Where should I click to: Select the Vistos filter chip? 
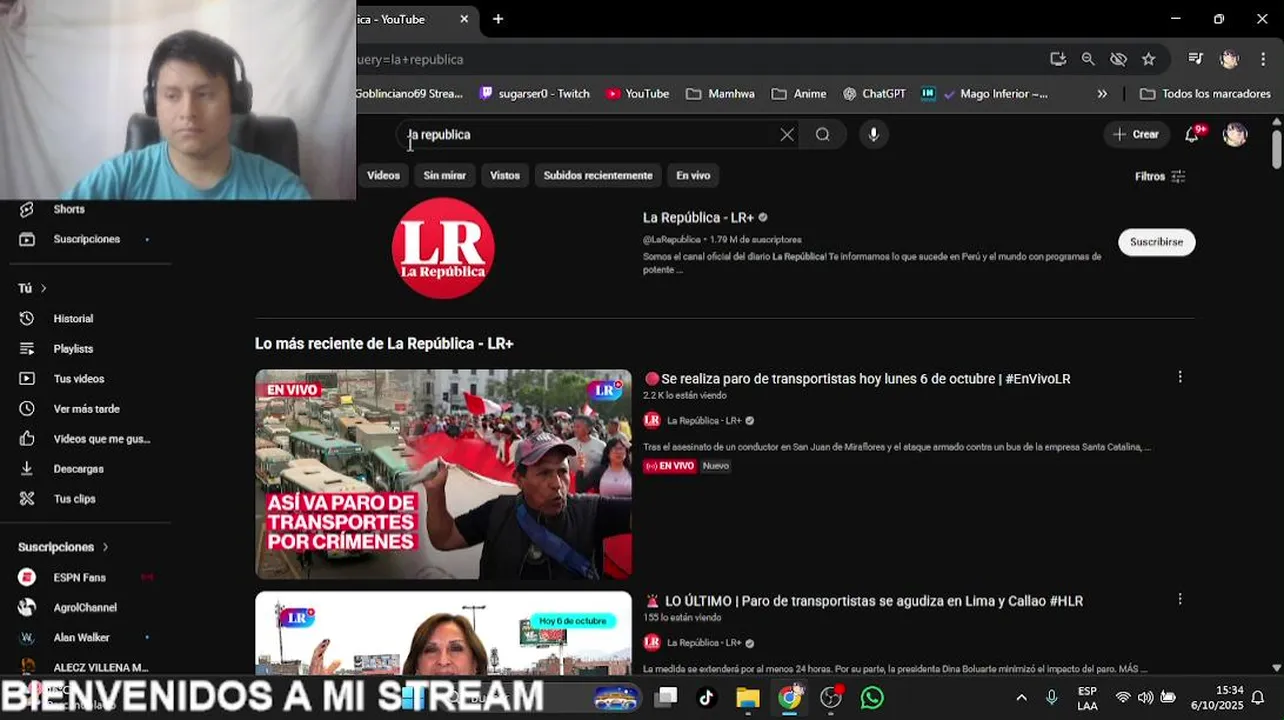(x=505, y=175)
